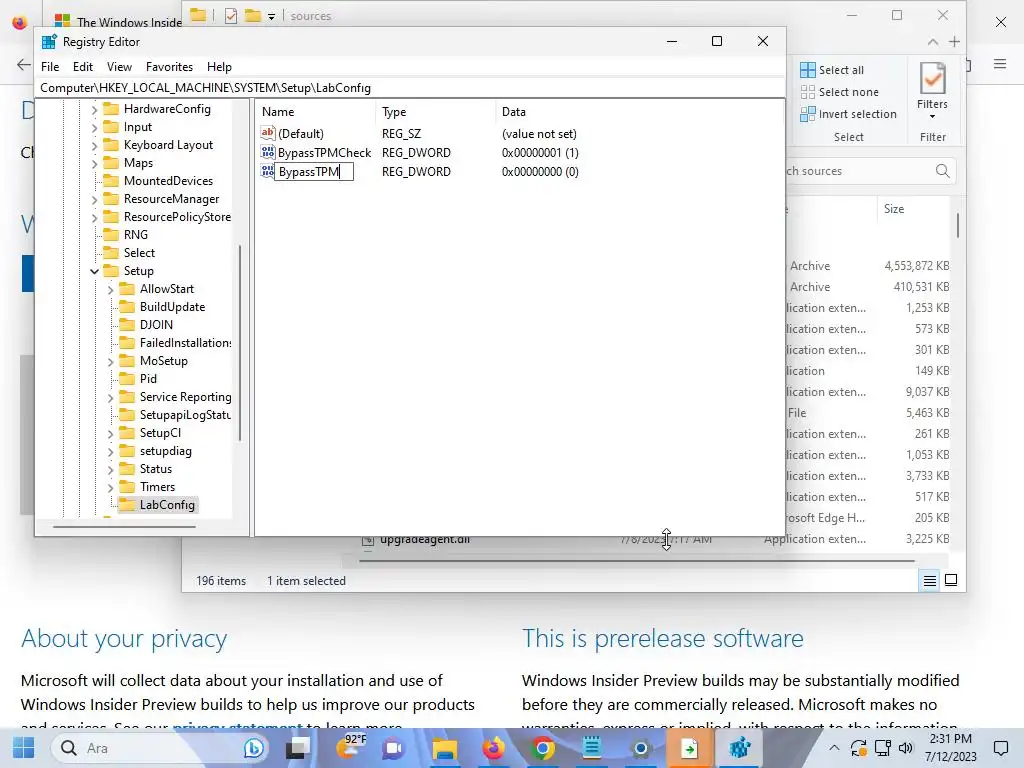Click the setupdiag folder icon
This screenshot has height=768, width=1024.
pyautogui.click(x=127, y=451)
